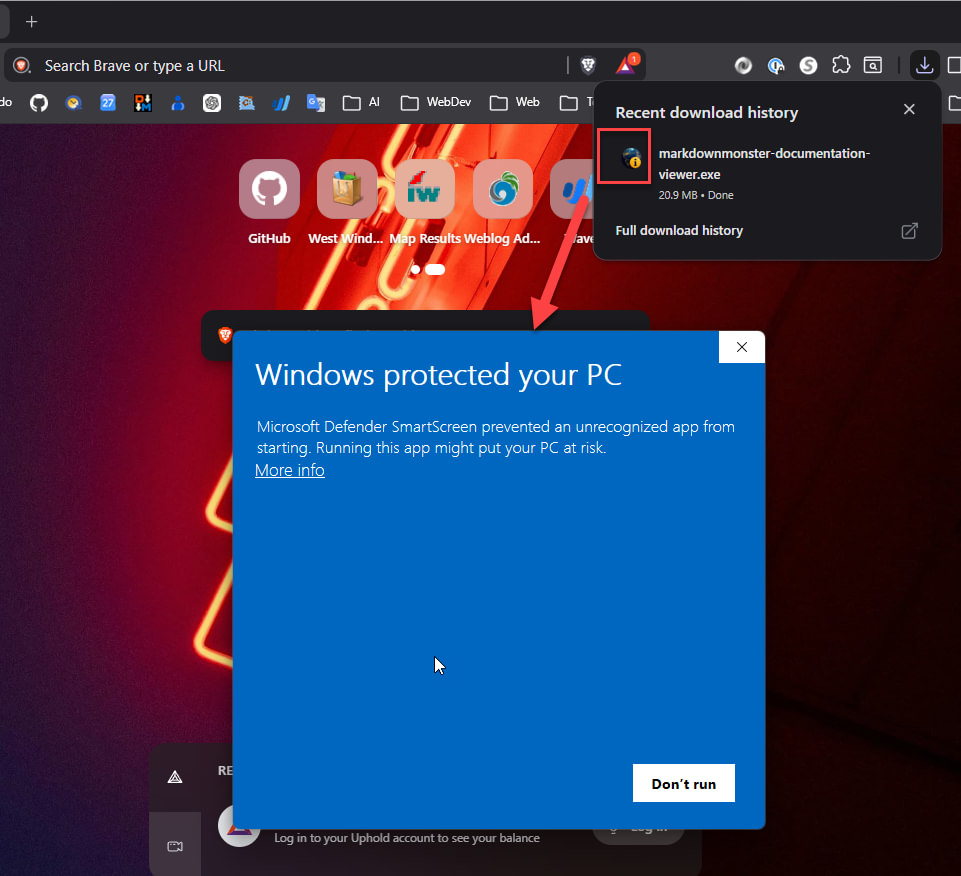The width and height of the screenshot is (961, 876).
Task: Click the white S circle extension icon
Action: point(808,65)
